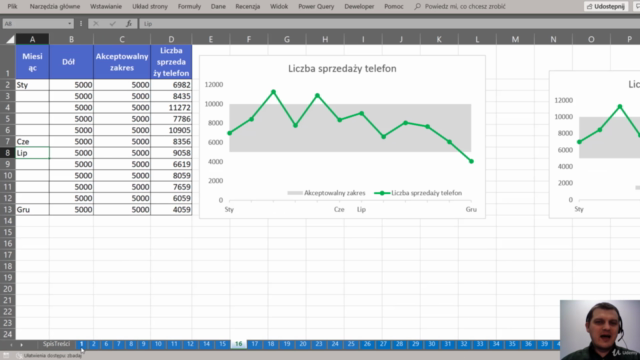Open the Dane ribbon tab
This screenshot has width=640, height=360.
tap(218, 7)
